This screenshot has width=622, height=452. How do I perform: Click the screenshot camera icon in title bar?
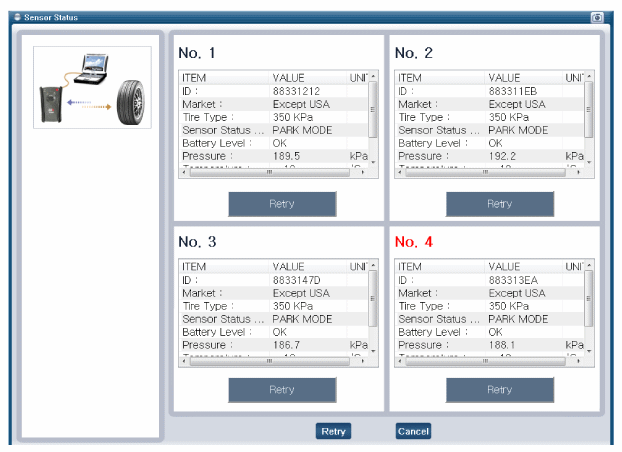point(597,17)
